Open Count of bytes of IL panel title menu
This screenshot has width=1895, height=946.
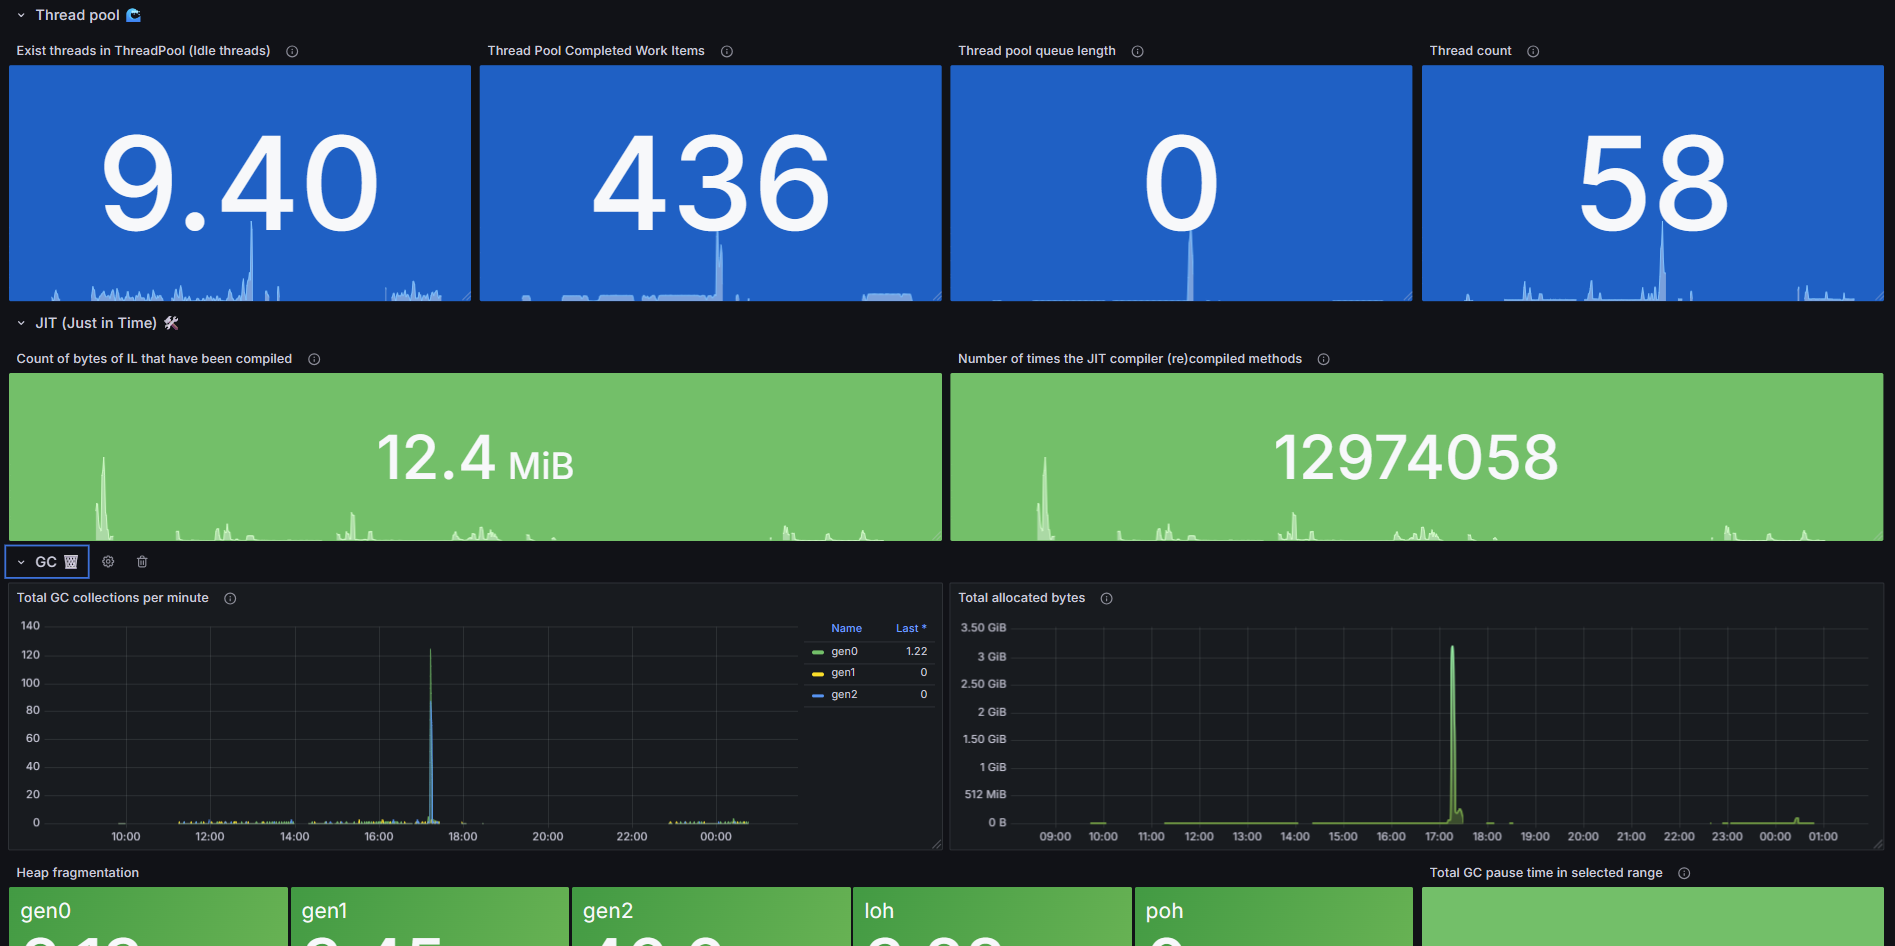click(x=154, y=359)
